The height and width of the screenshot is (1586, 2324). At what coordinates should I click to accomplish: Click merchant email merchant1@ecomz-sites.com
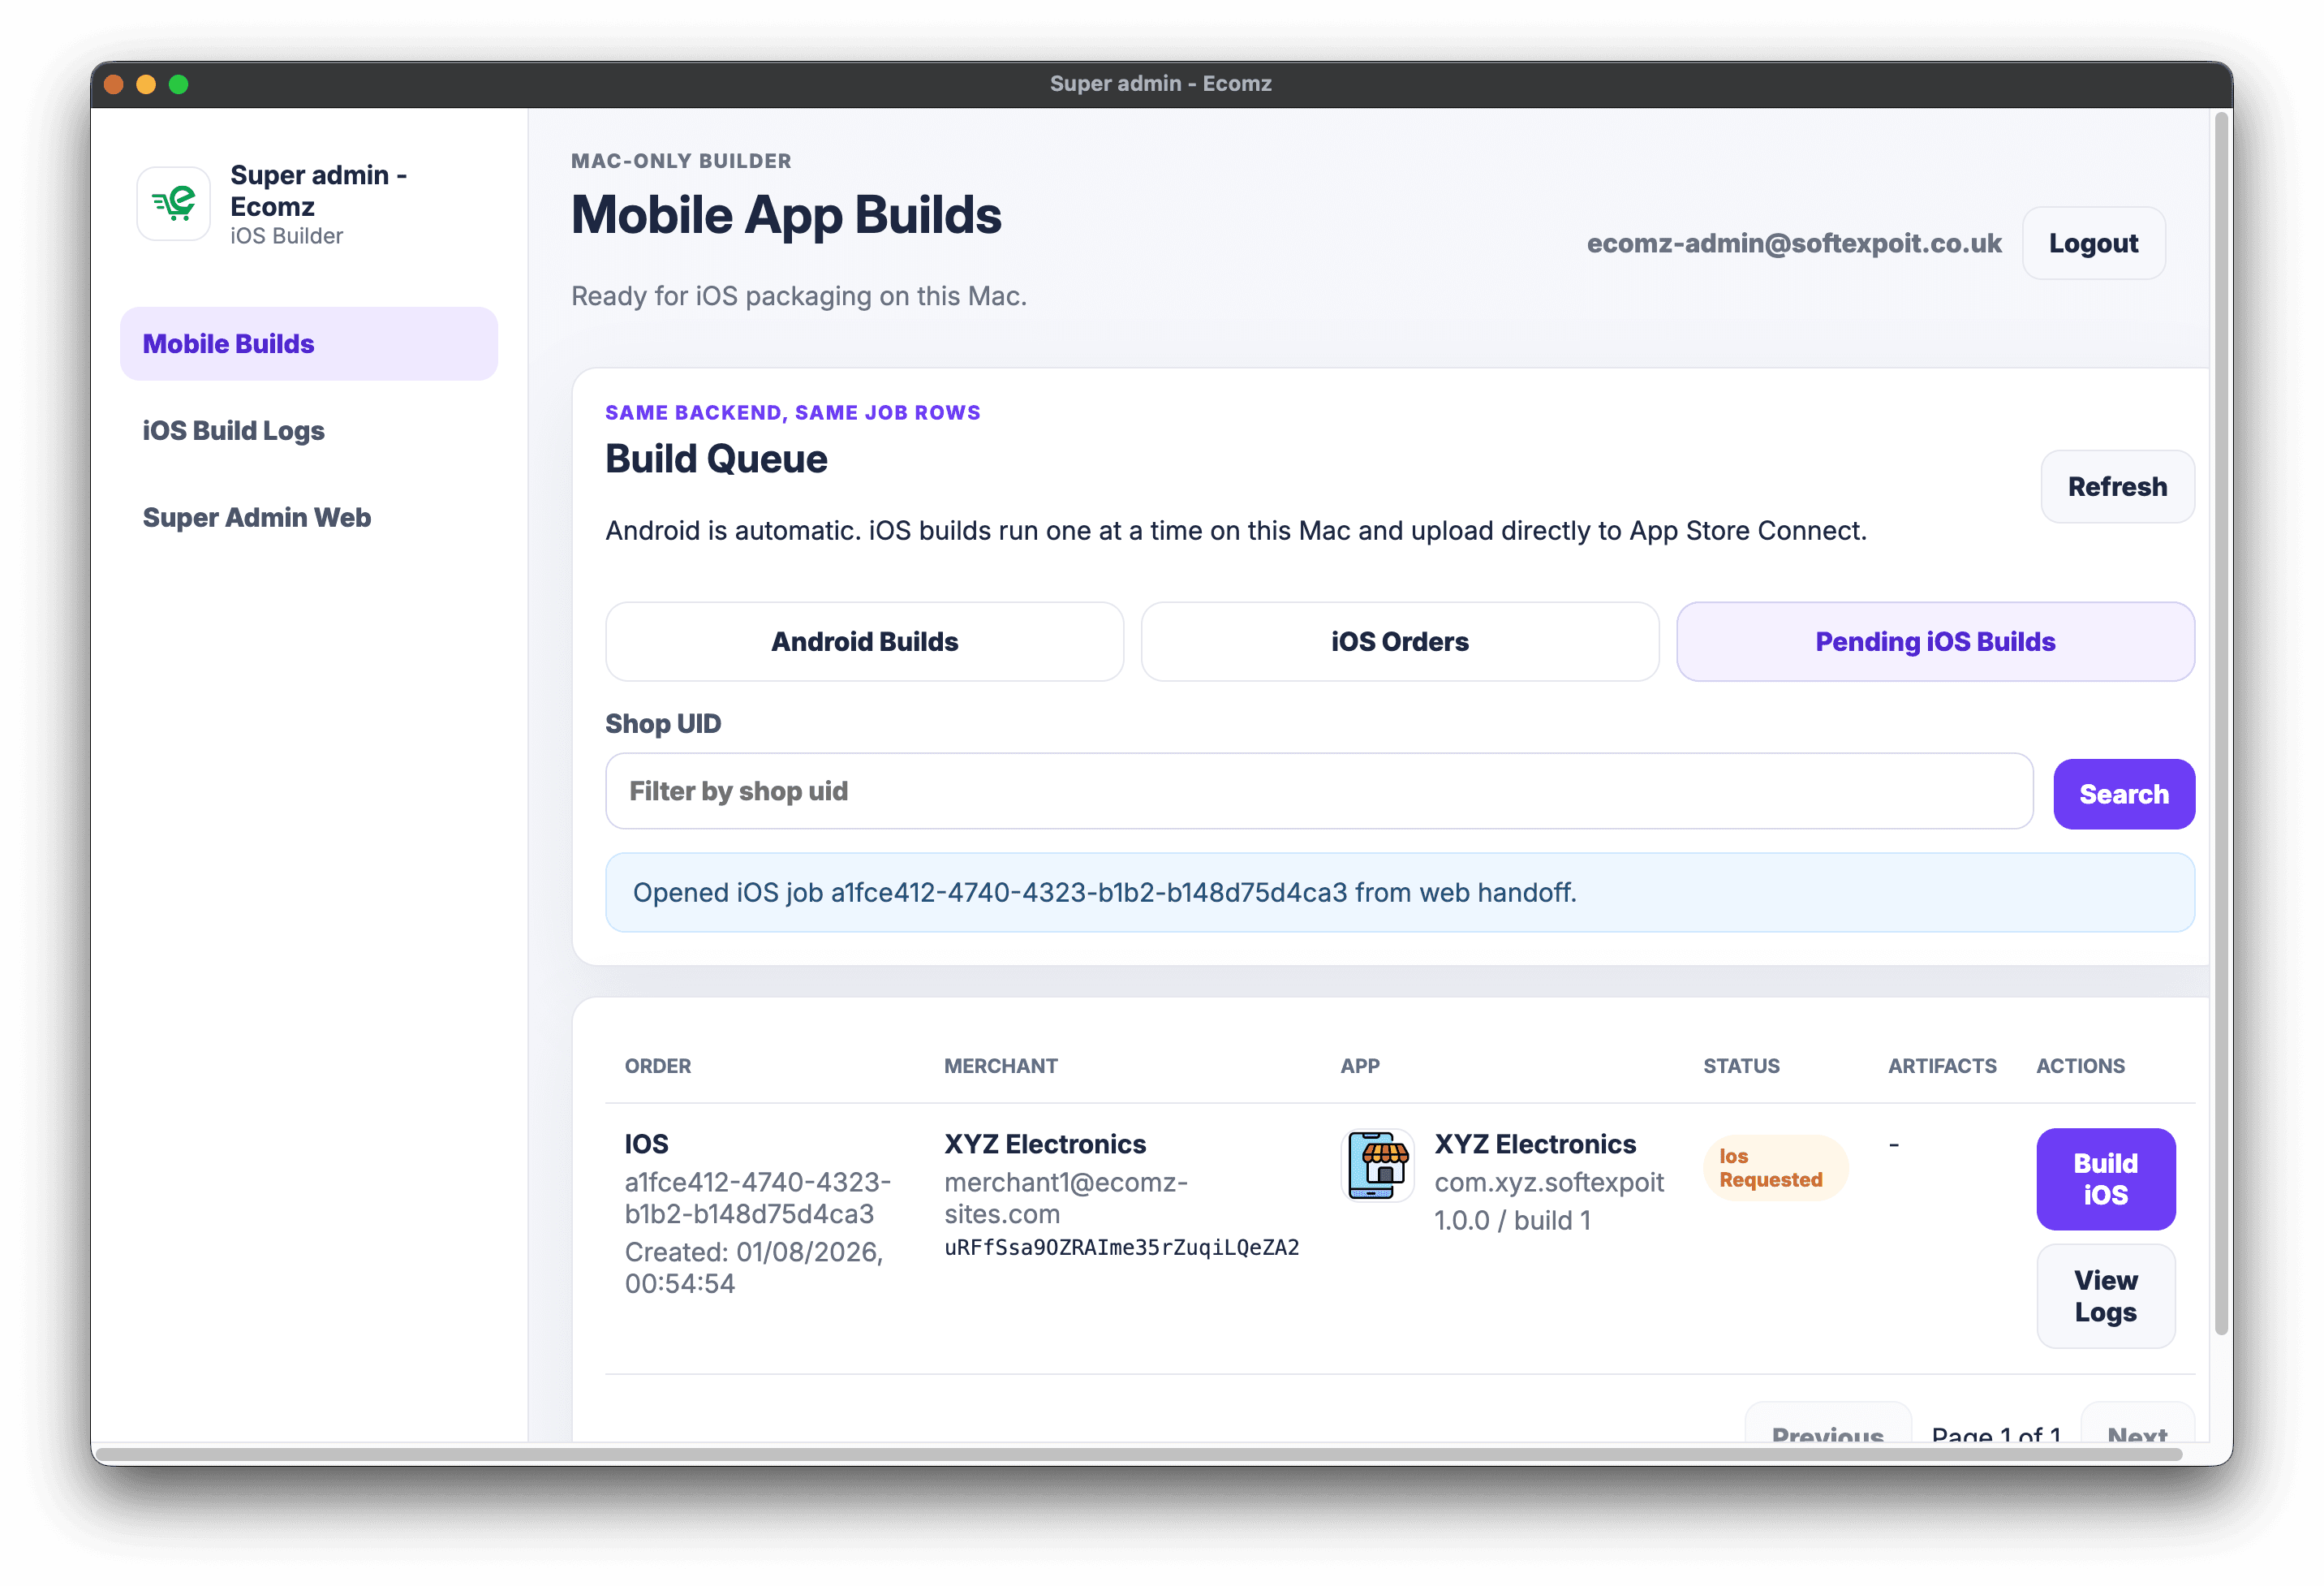point(1065,1198)
